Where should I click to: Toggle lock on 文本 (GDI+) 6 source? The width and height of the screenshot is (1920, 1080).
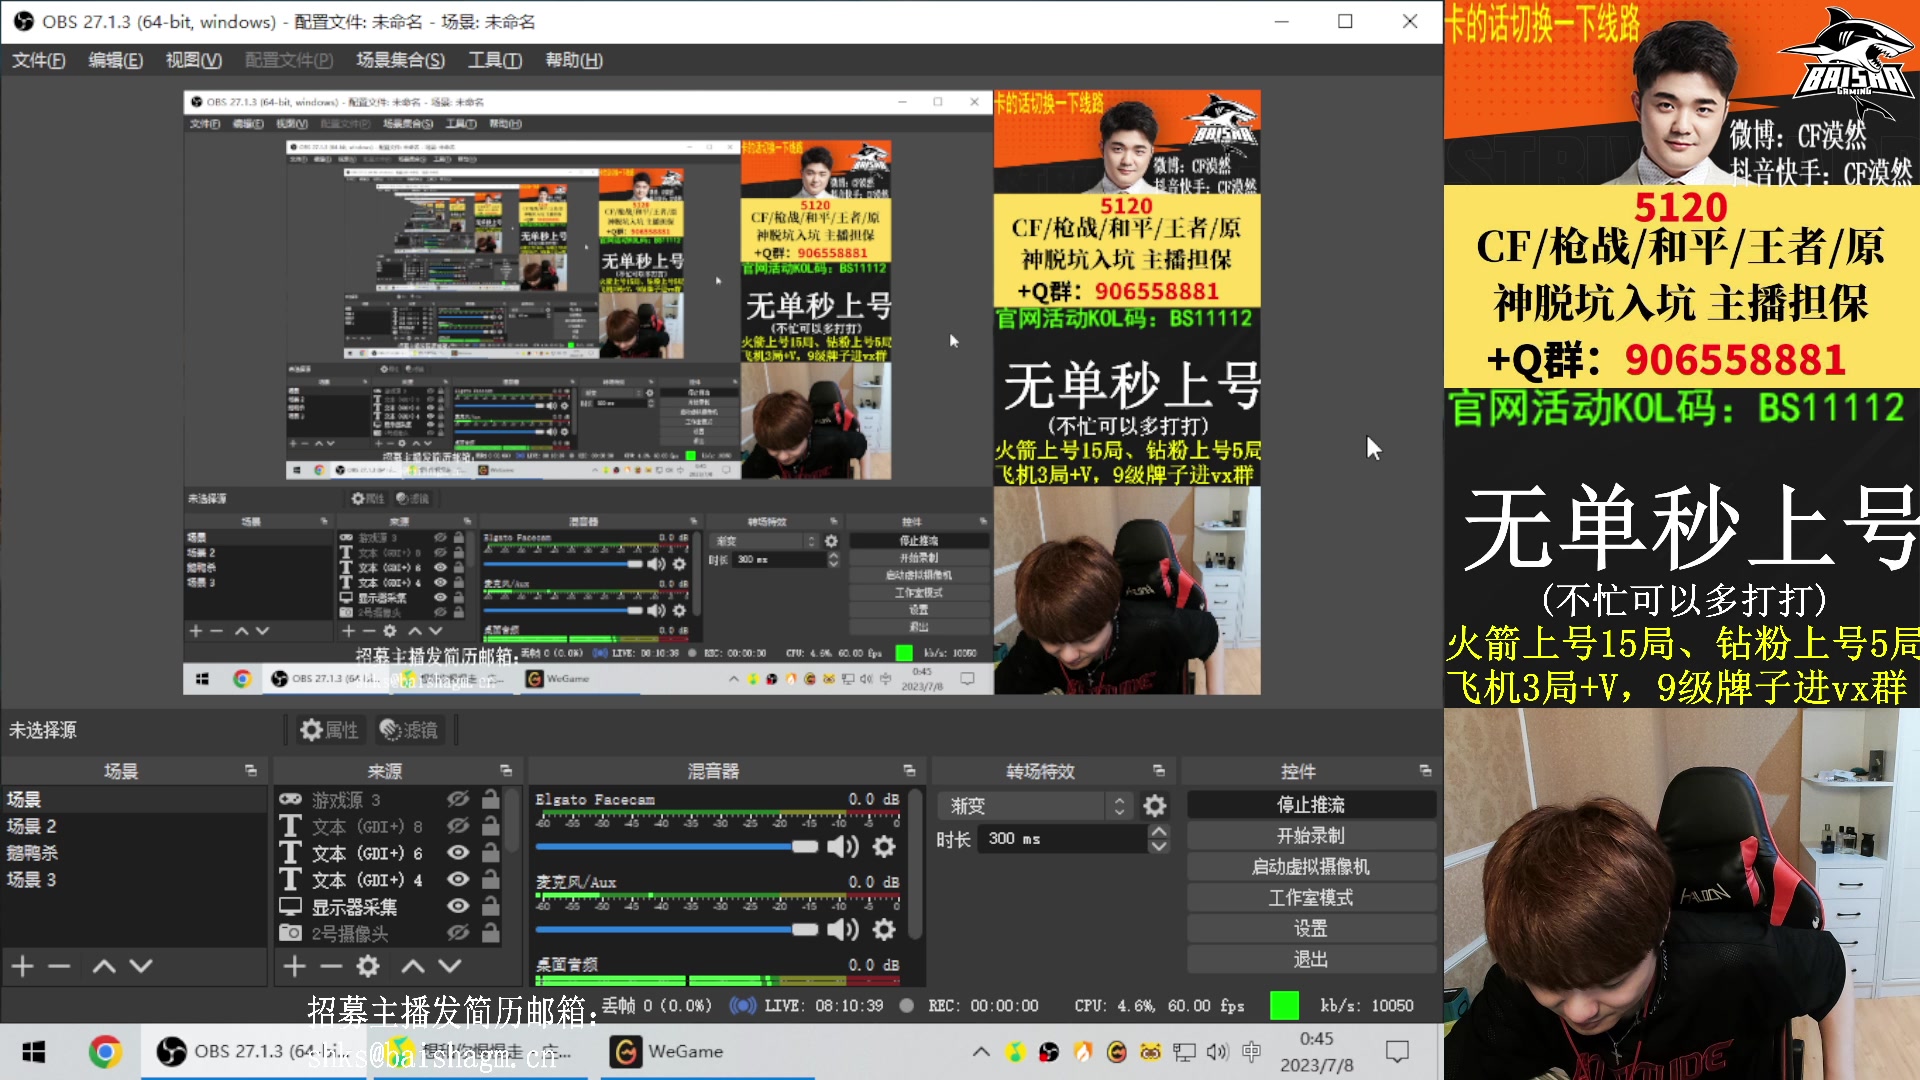click(x=490, y=853)
